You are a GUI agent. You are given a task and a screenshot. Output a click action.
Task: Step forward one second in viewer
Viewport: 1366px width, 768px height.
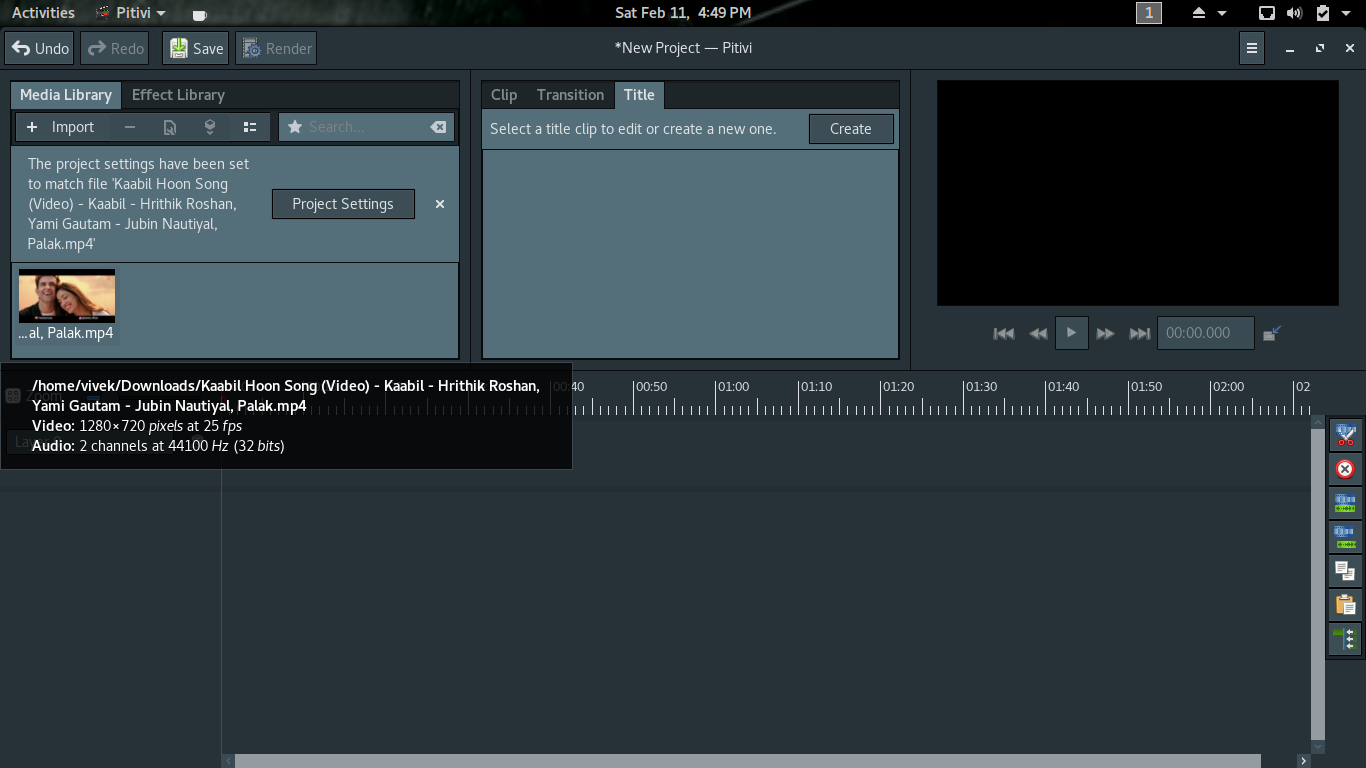tap(1105, 333)
